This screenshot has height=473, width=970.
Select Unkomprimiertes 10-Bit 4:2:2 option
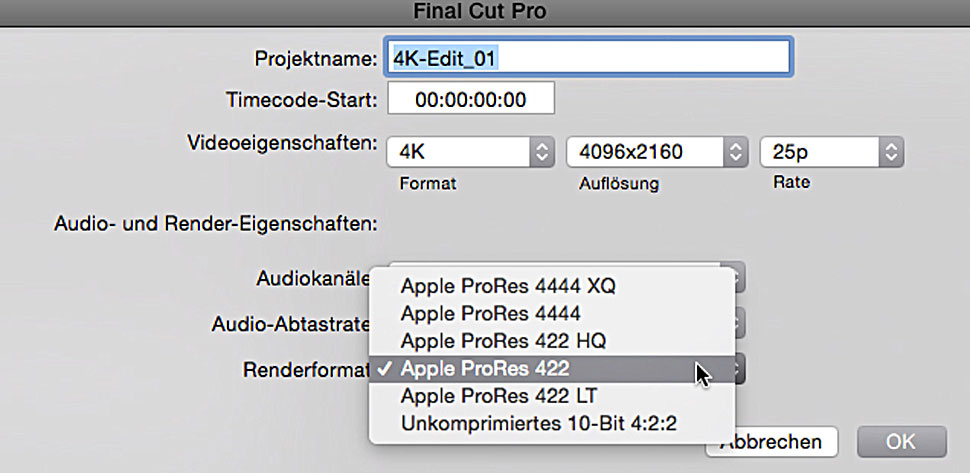[539, 424]
